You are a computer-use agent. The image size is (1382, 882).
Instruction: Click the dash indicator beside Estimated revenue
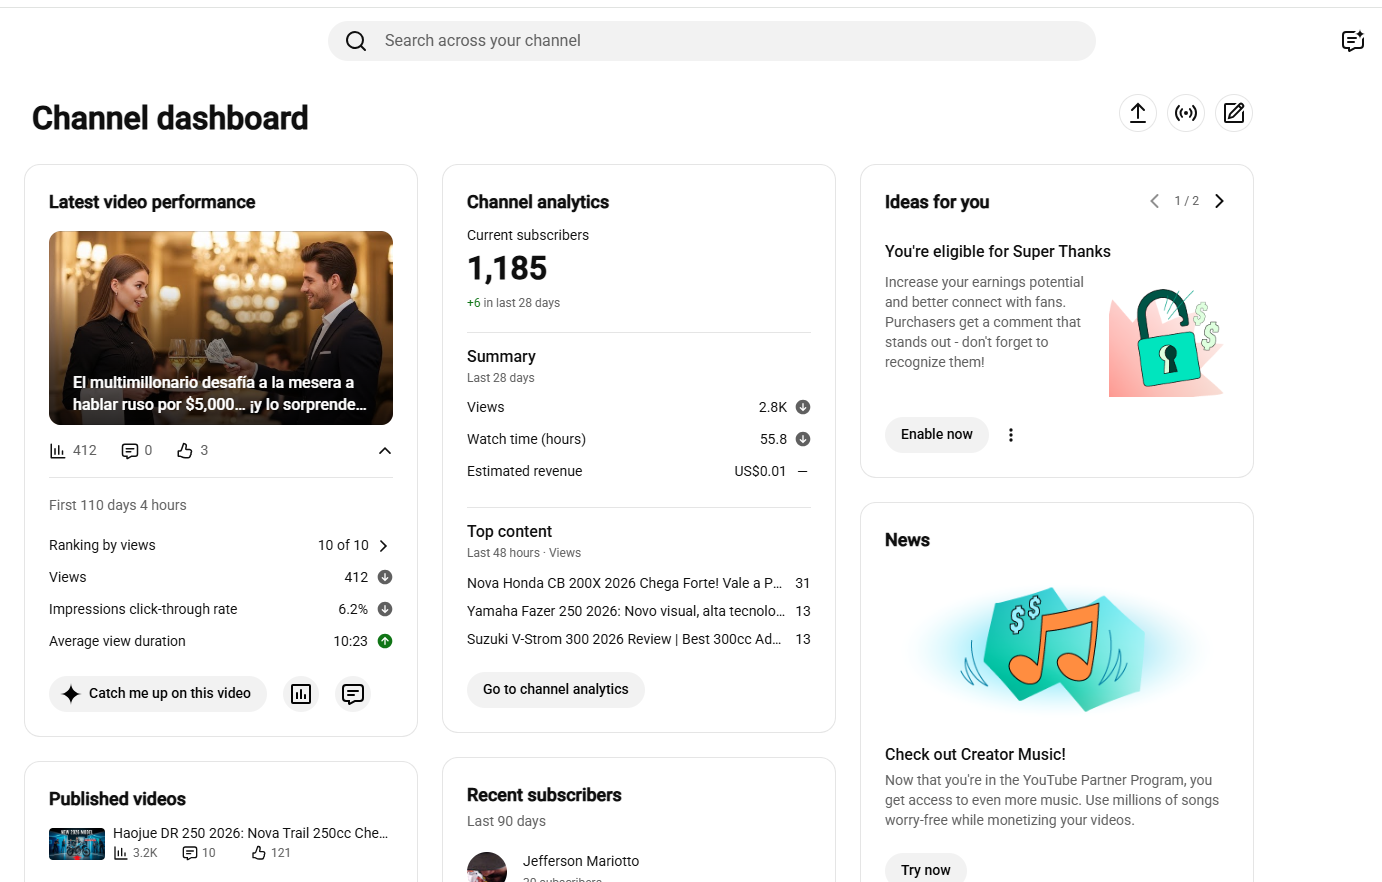click(803, 471)
